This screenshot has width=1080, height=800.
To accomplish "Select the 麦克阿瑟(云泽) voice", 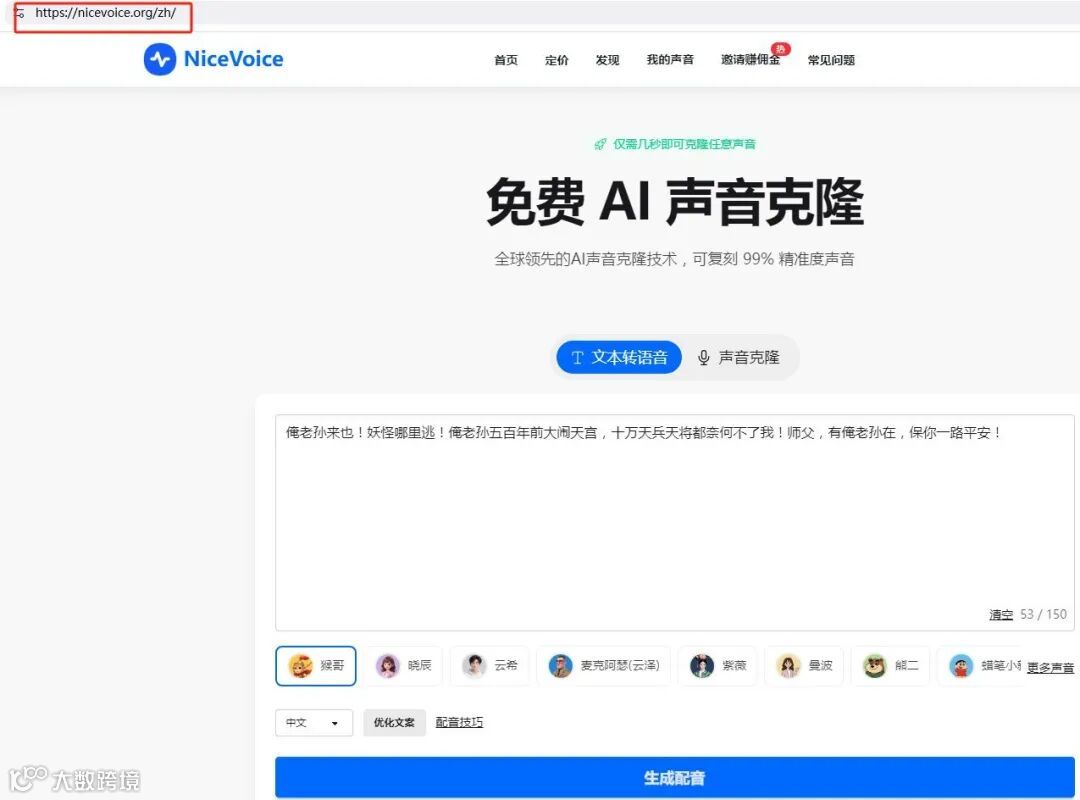I will point(603,666).
